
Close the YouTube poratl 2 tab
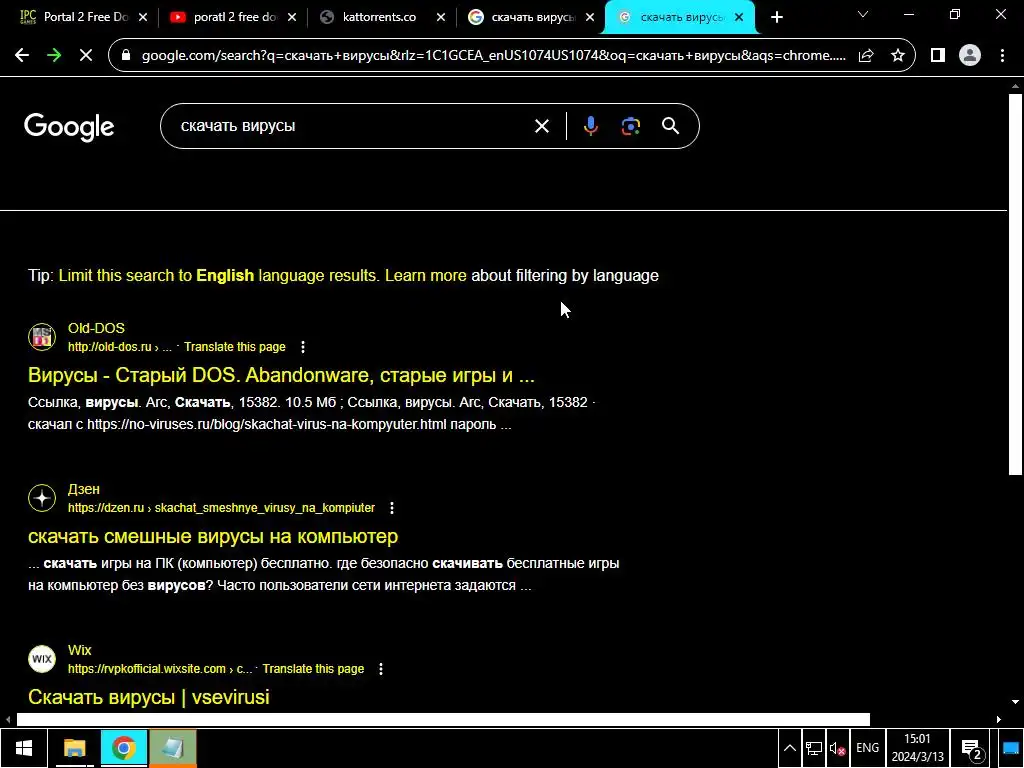point(292,18)
